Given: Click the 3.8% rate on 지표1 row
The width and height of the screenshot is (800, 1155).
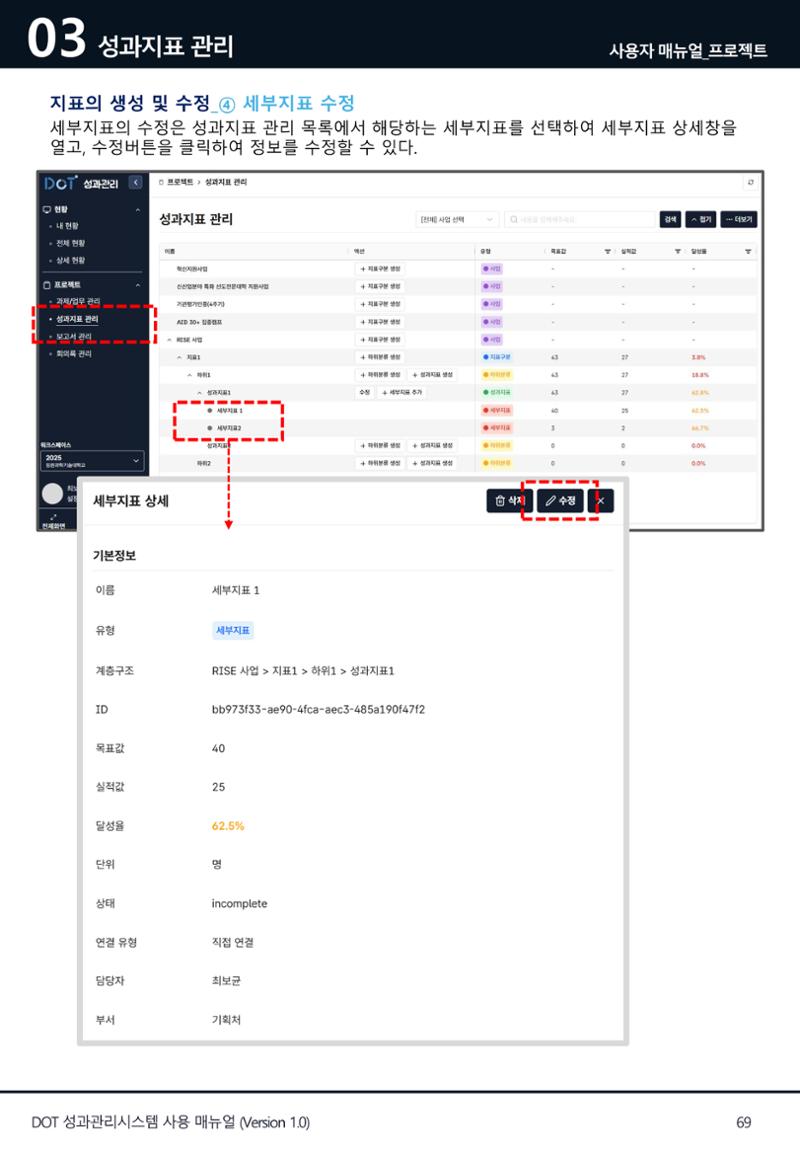Looking at the screenshot, I should (x=698, y=357).
